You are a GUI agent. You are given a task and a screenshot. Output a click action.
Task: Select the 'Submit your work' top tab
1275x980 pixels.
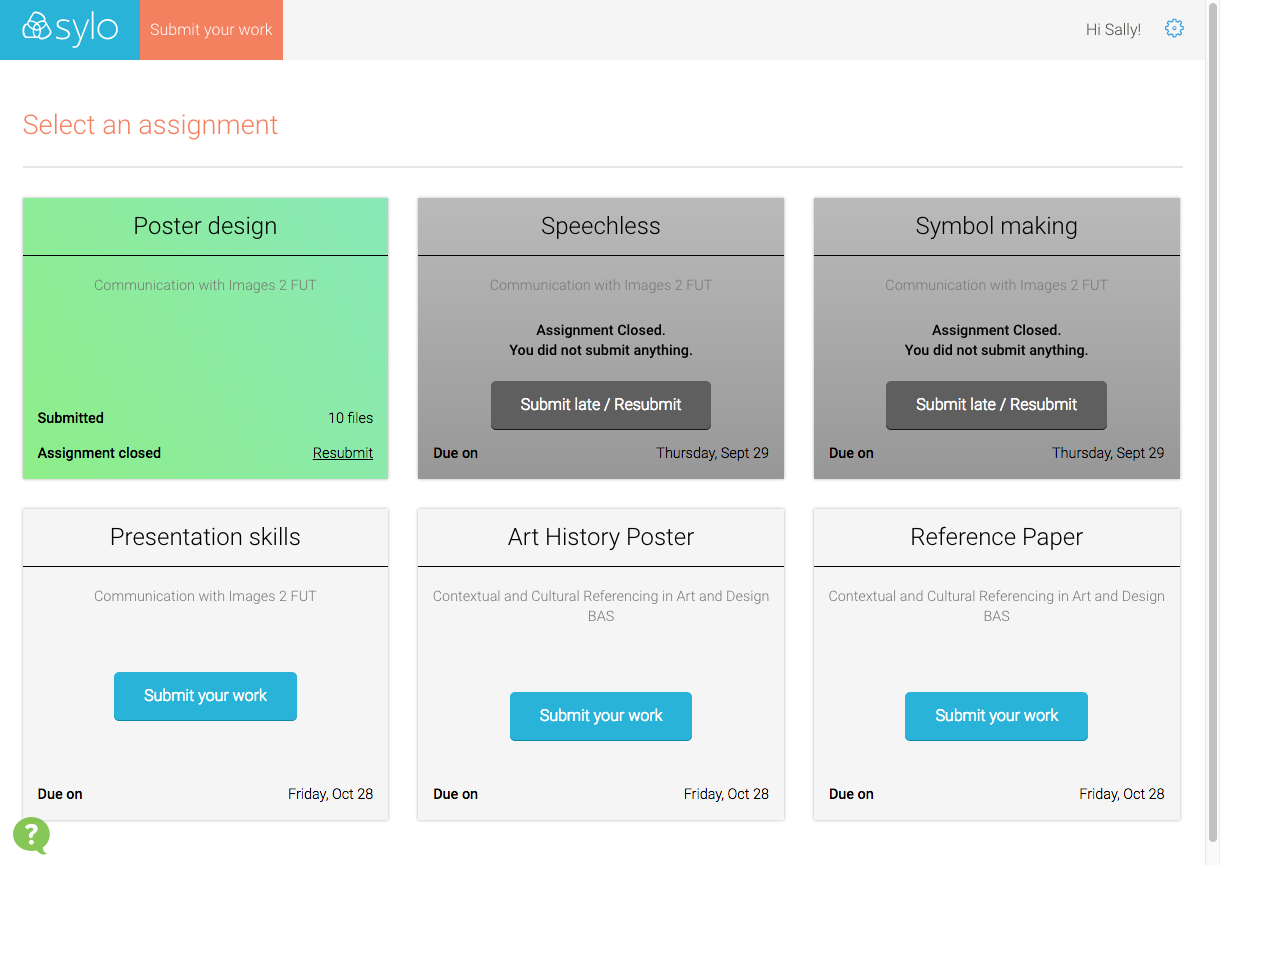(211, 30)
